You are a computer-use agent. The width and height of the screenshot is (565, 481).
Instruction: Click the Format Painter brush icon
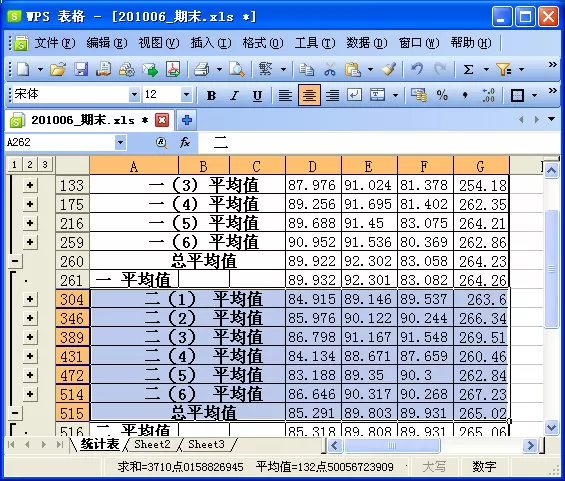pyautogui.click(x=389, y=69)
